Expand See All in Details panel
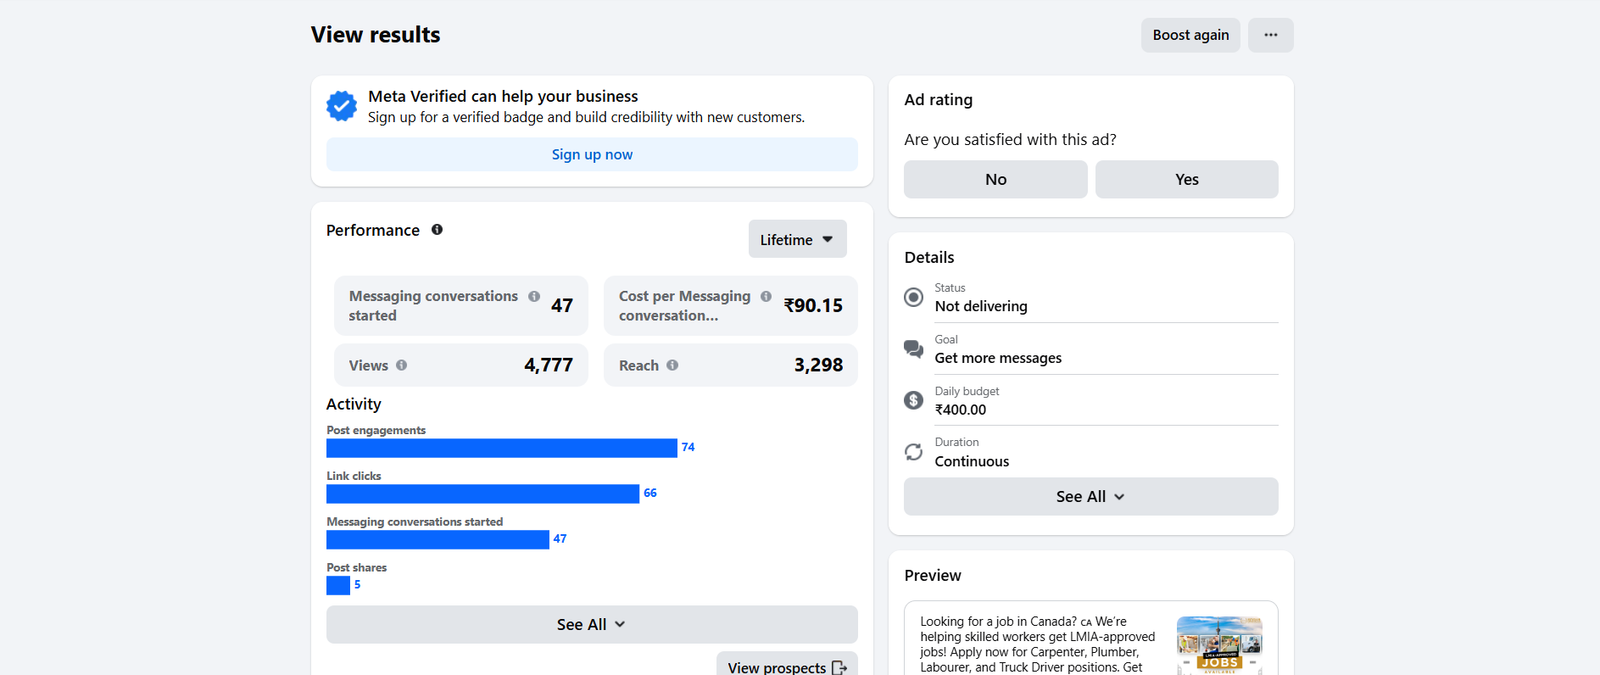Image resolution: width=1600 pixels, height=675 pixels. tap(1090, 497)
